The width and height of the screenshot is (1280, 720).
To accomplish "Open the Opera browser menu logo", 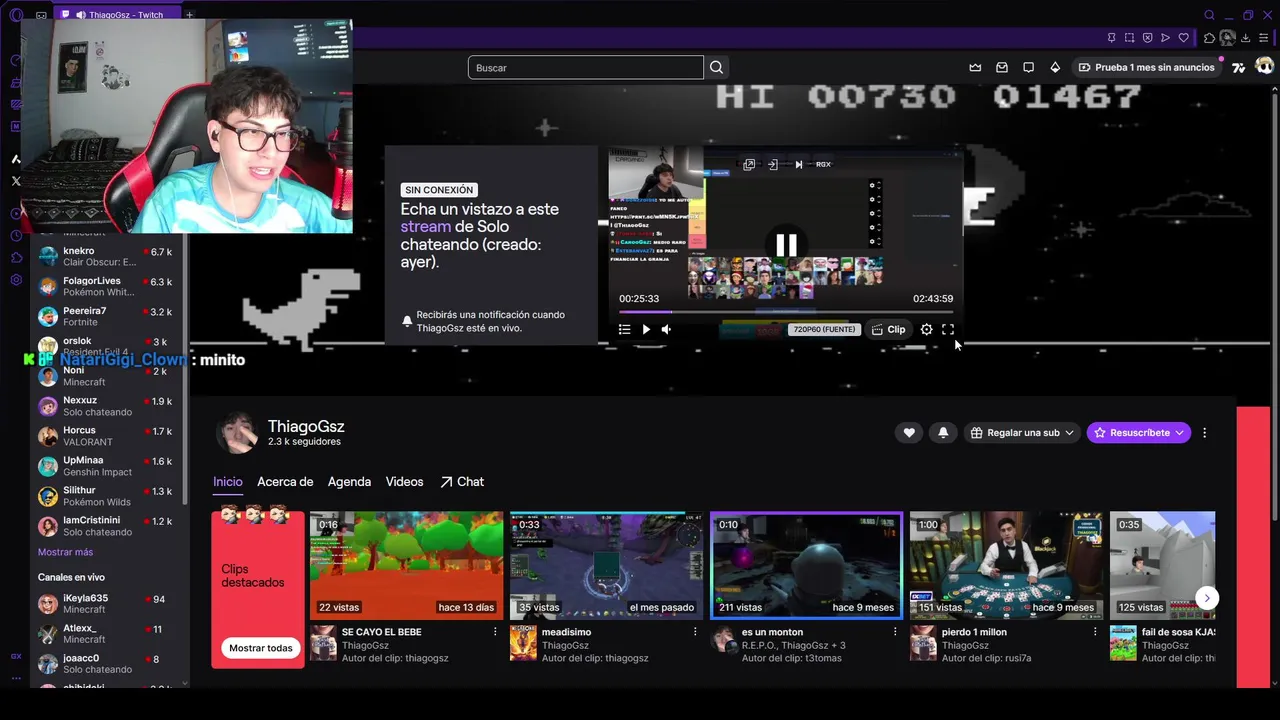I will pyautogui.click(x=15, y=15).
